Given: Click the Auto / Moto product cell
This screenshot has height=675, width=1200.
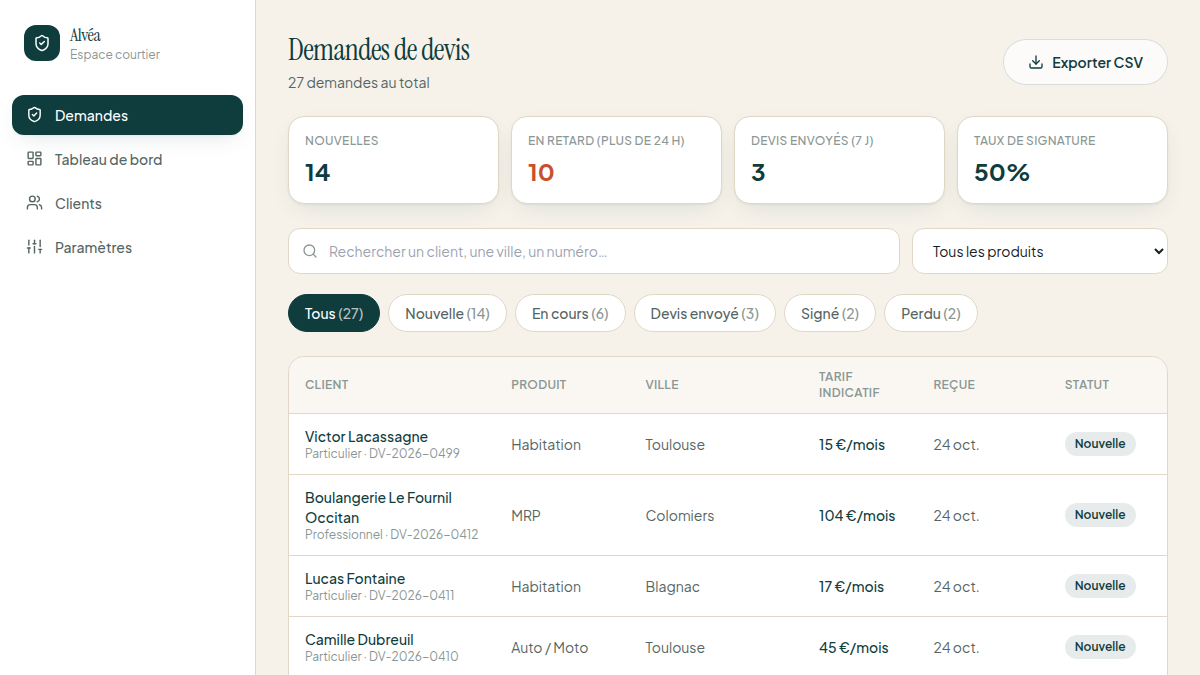Looking at the screenshot, I should 550,648.
